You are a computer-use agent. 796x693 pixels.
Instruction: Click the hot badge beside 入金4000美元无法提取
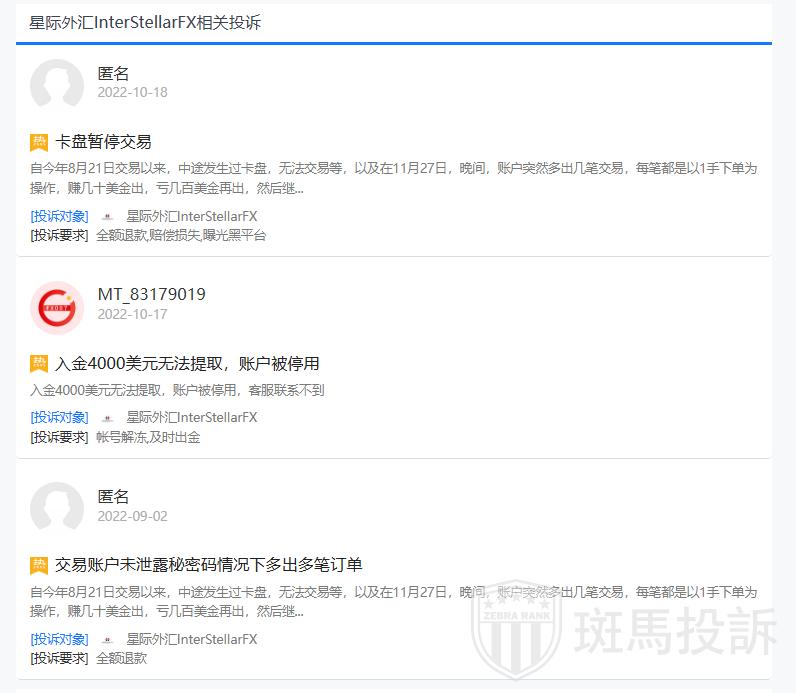click(39, 363)
